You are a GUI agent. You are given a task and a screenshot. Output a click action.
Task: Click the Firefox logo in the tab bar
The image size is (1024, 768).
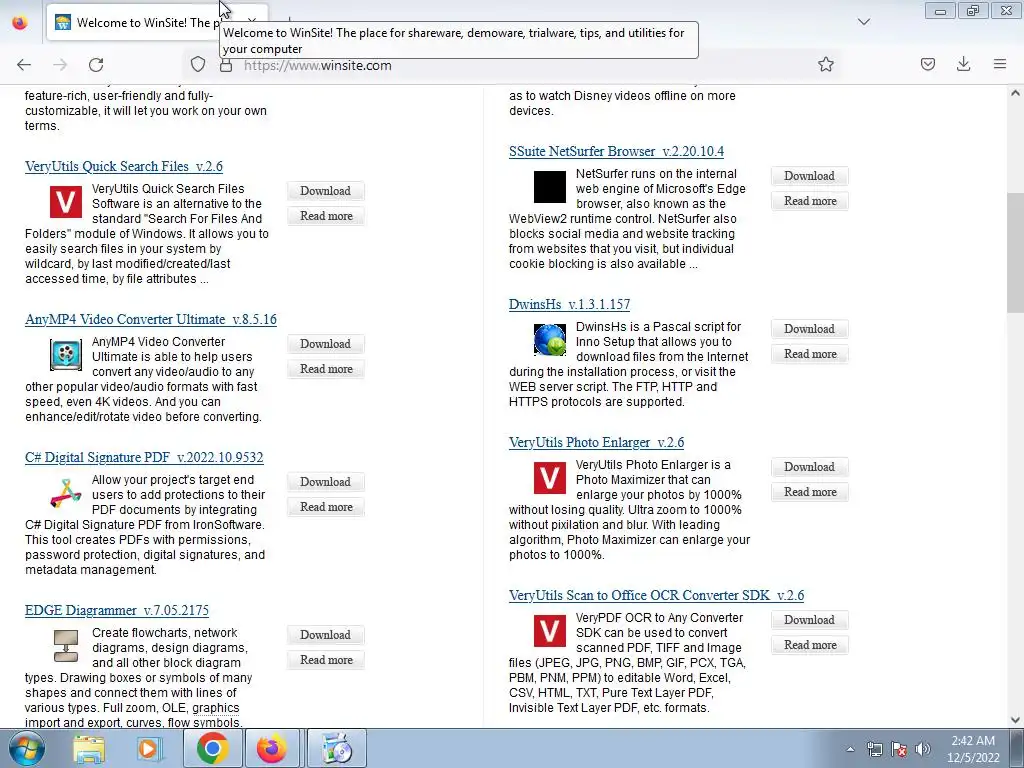pos(20,22)
